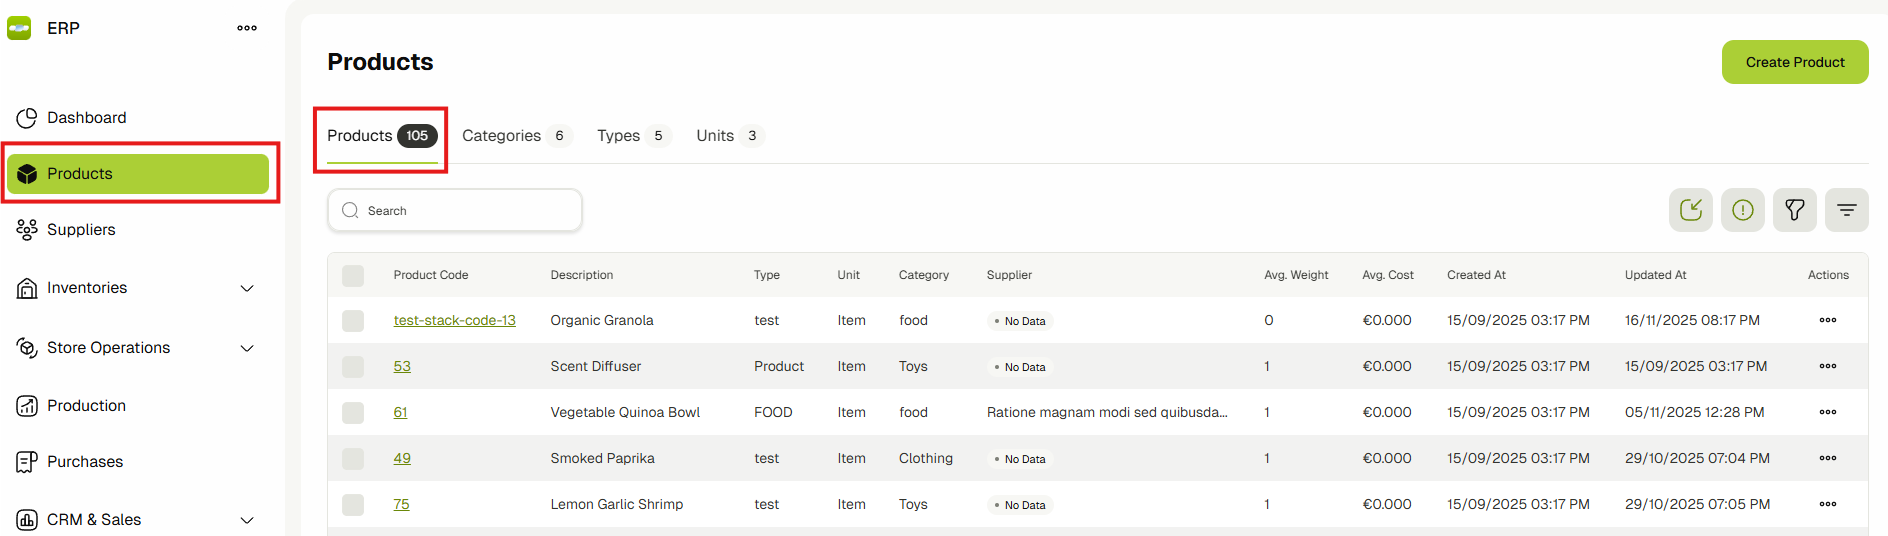Image resolution: width=1888 pixels, height=536 pixels.
Task: Click the Dashboard pie chart icon
Action: pyautogui.click(x=27, y=118)
